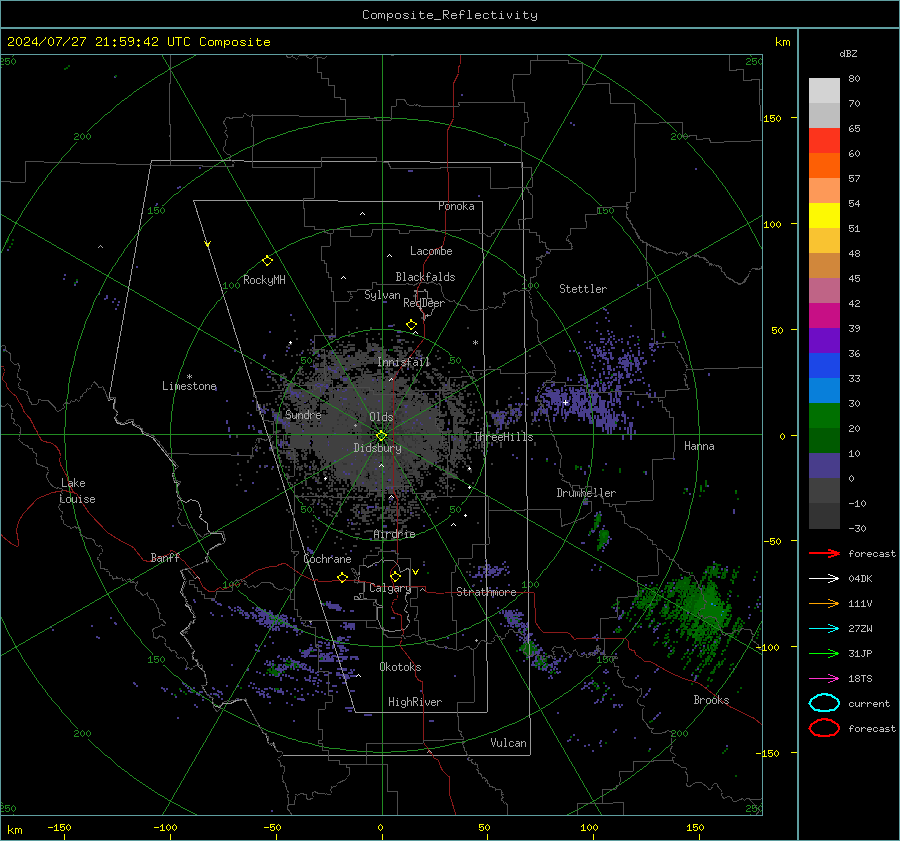Click the Okotoks town label
This screenshot has width=900, height=841.
pyautogui.click(x=400, y=667)
